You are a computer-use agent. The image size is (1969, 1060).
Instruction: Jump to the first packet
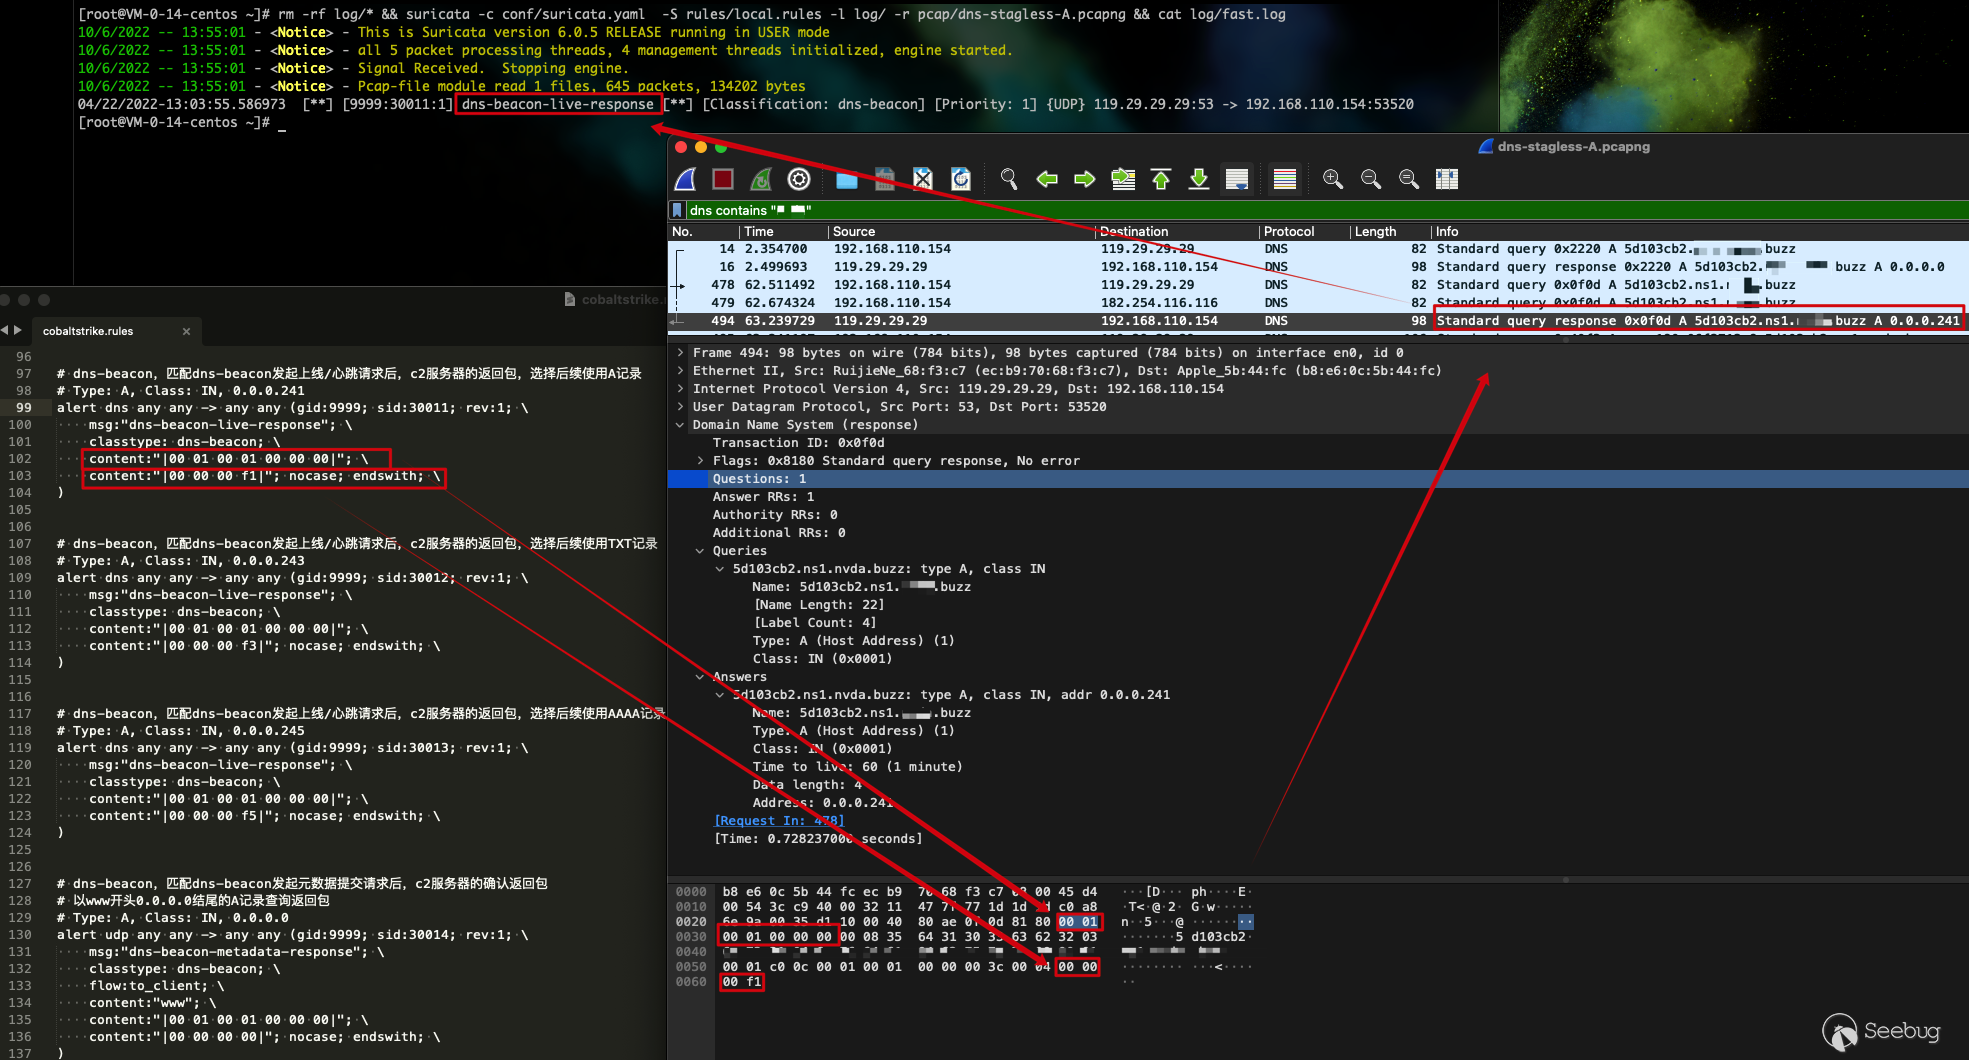pyautogui.click(x=1161, y=179)
